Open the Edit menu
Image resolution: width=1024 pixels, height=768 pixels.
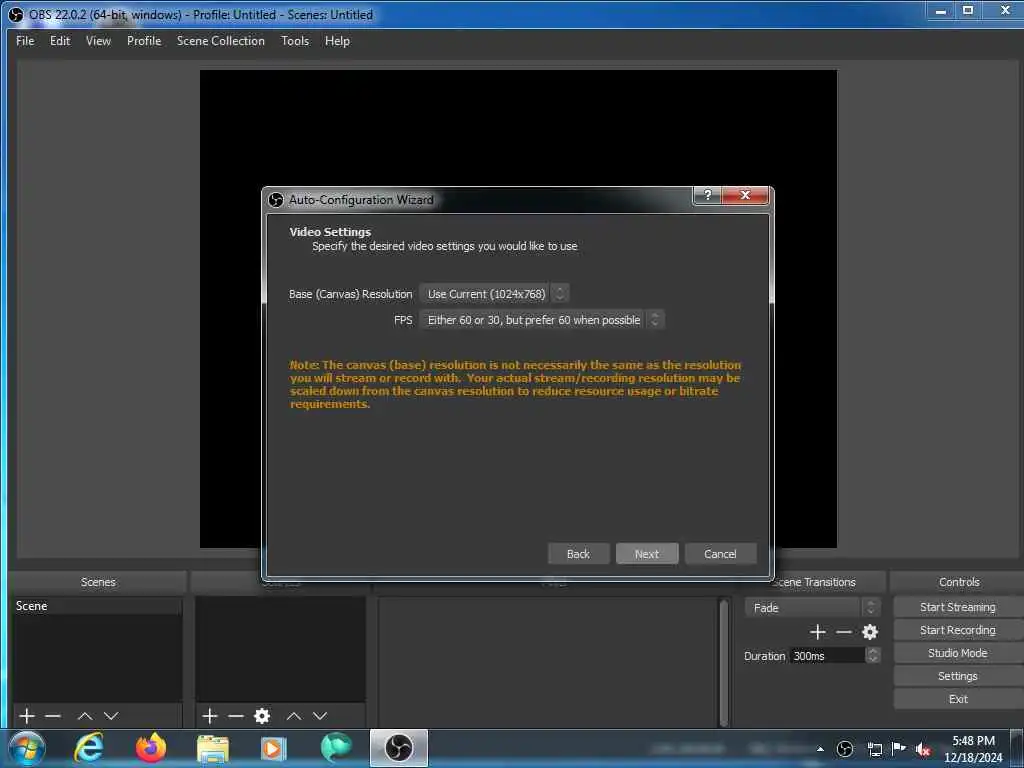click(60, 41)
